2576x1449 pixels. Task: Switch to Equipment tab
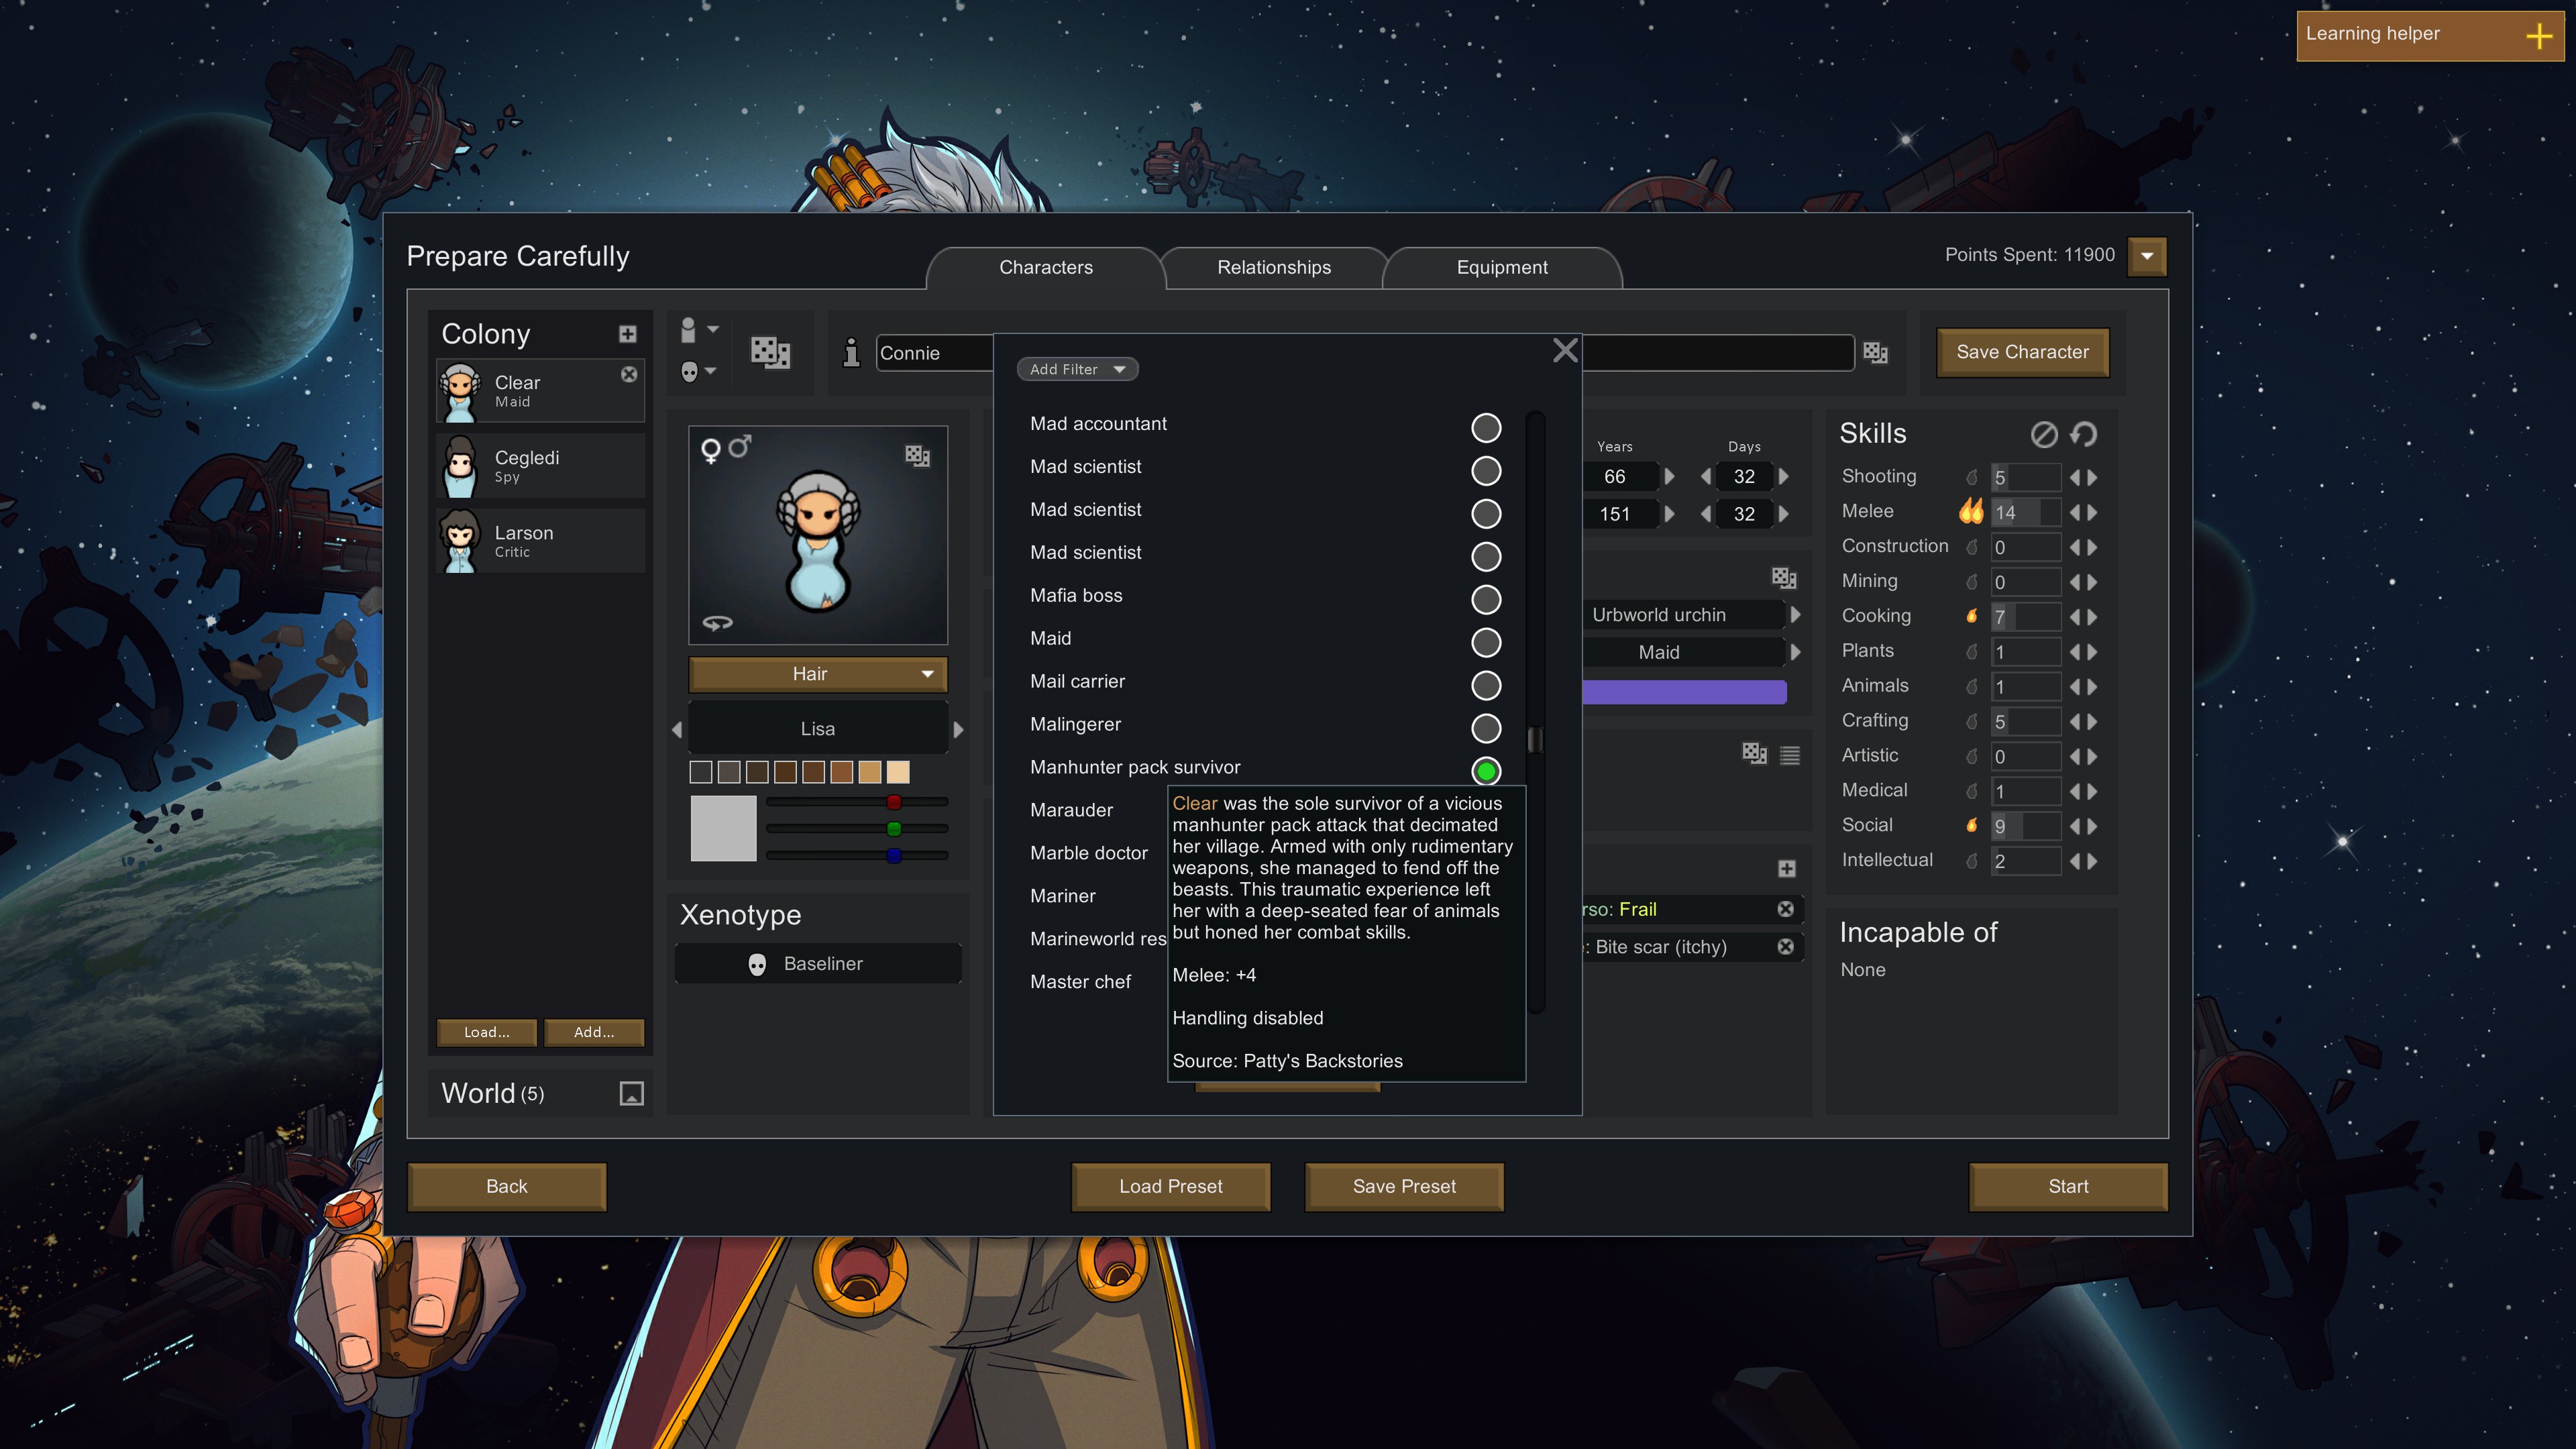tap(1502, 267)
